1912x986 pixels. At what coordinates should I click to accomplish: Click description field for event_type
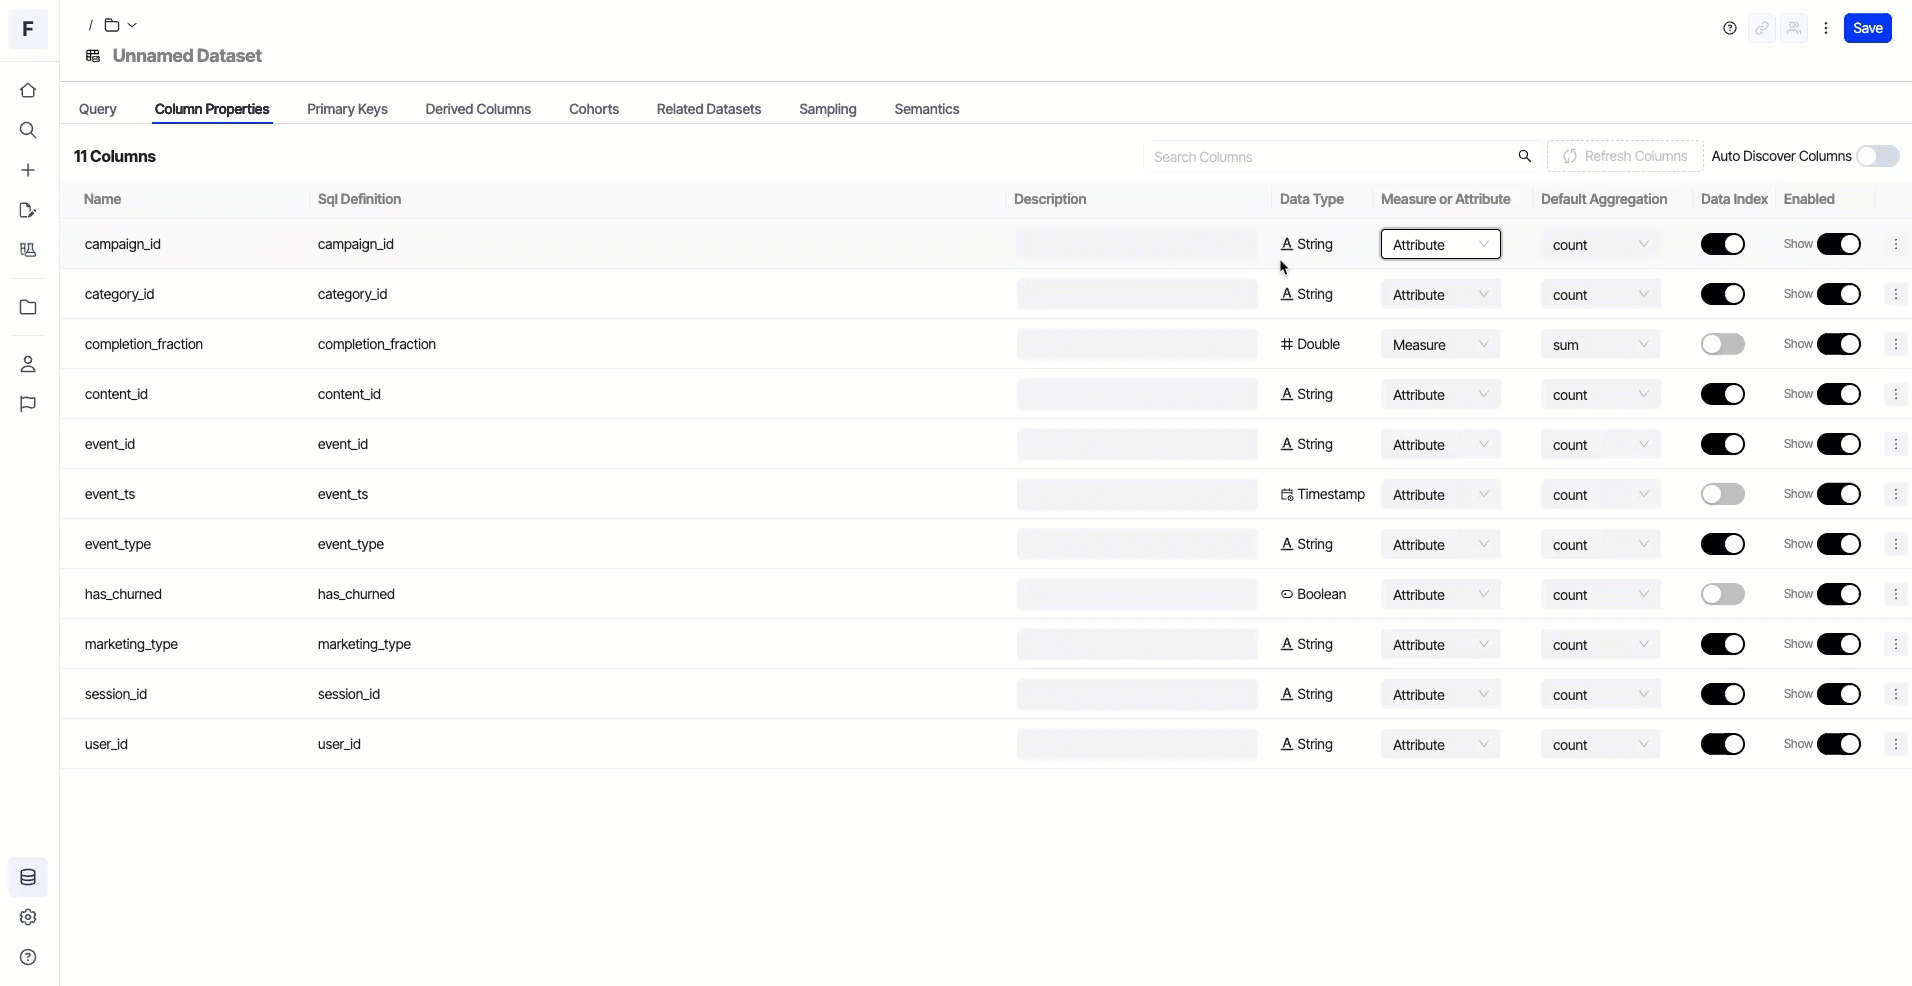pyautogui.click(x=1137, y=544)
